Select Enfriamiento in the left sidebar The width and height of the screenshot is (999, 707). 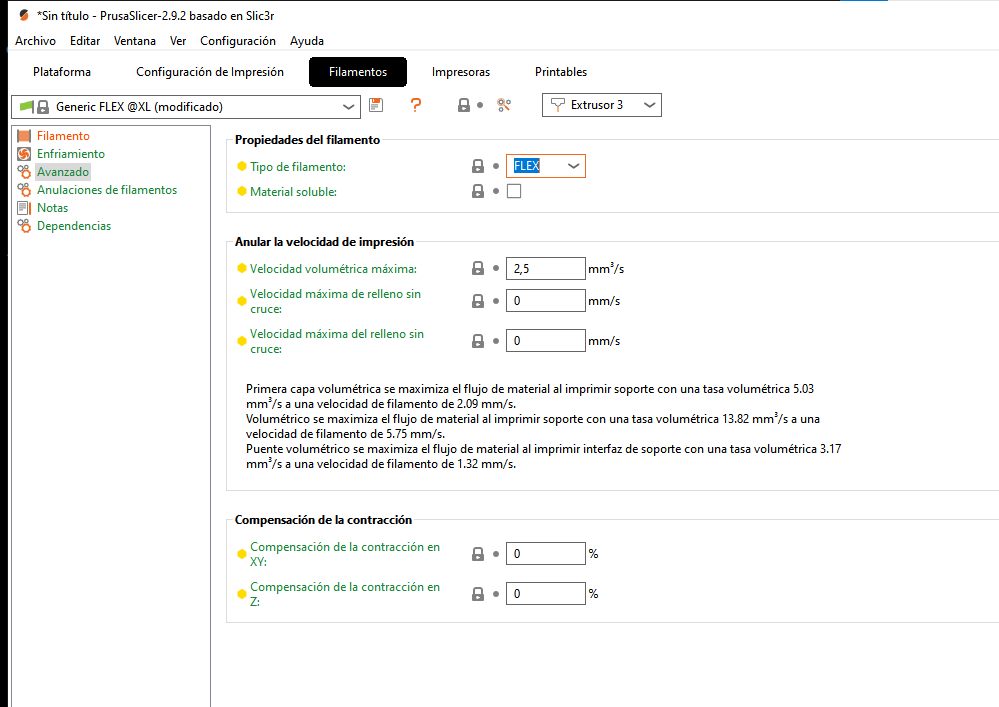click(x=70, y=154)
